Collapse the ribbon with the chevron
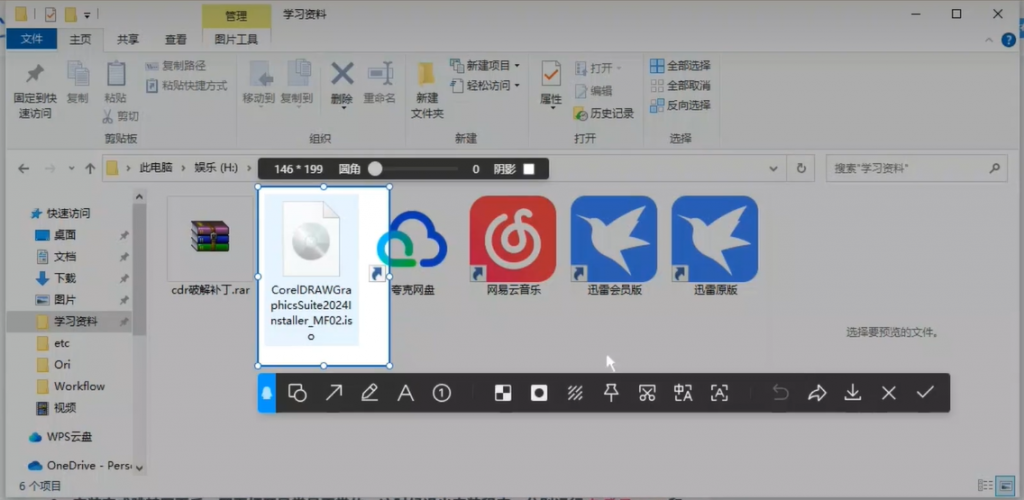Screen dimensions: 1024x500 (989, 40)
